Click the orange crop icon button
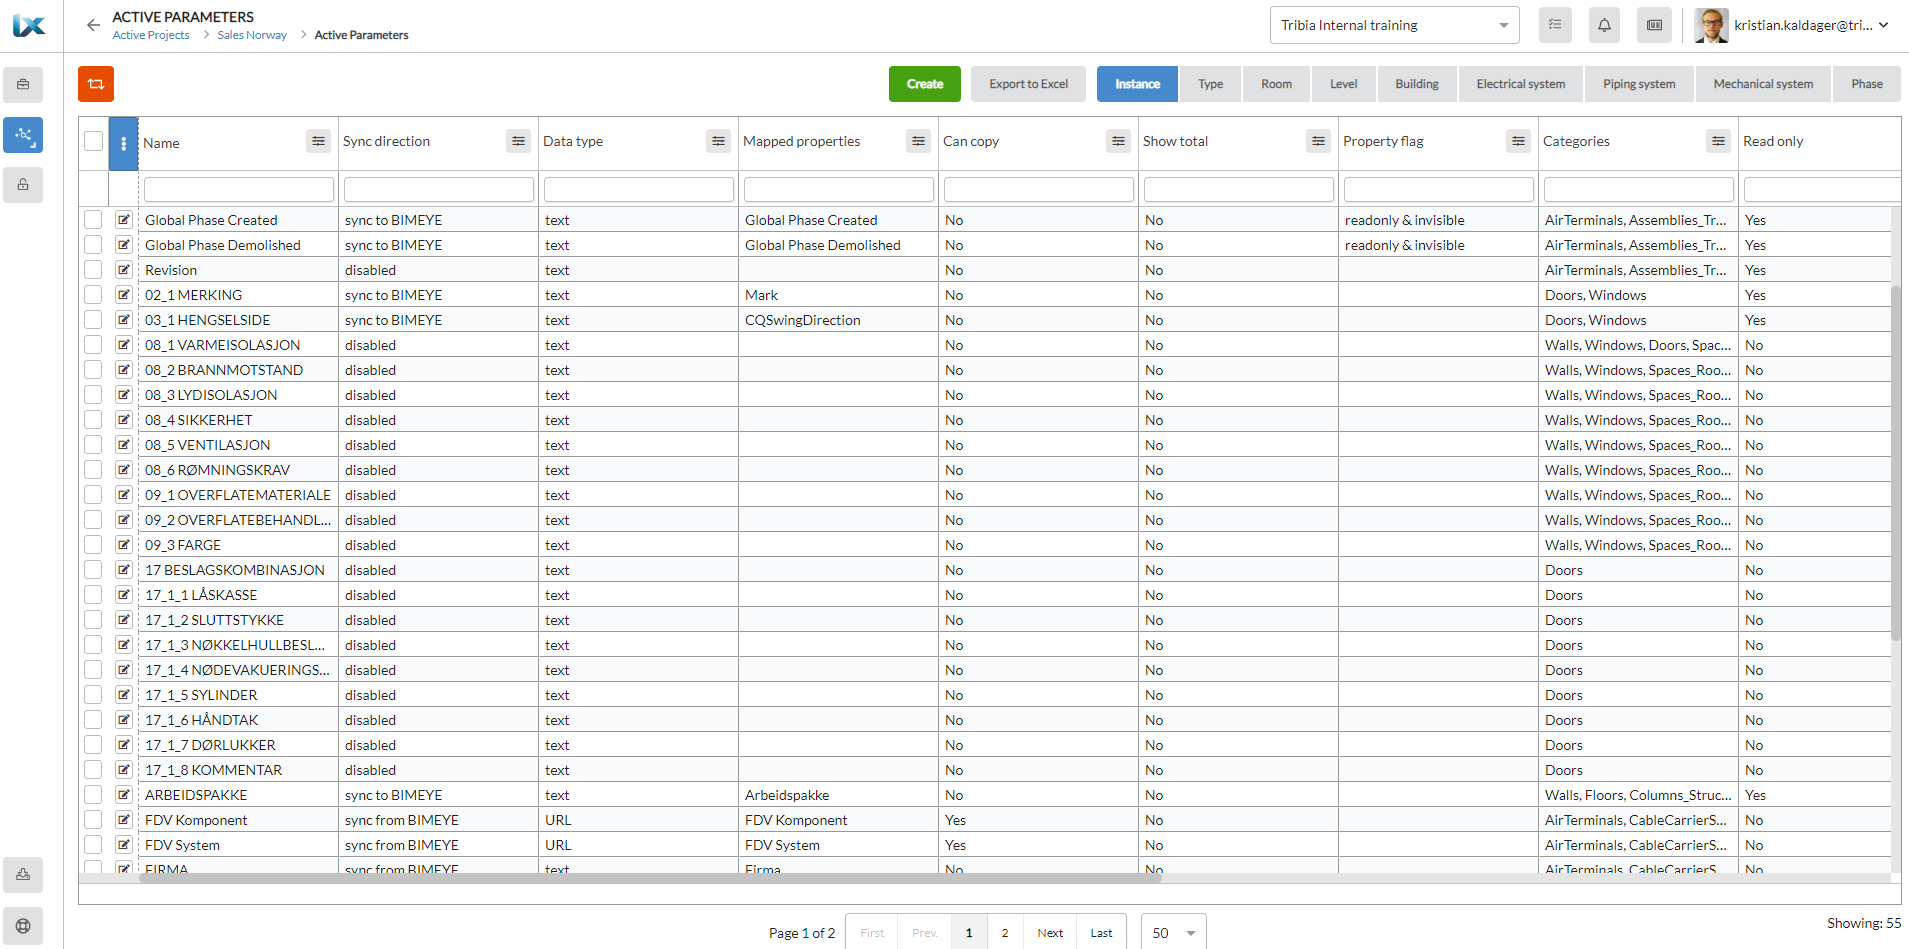This screenshot has height=949, width=1909. click(x=96, y=84)
